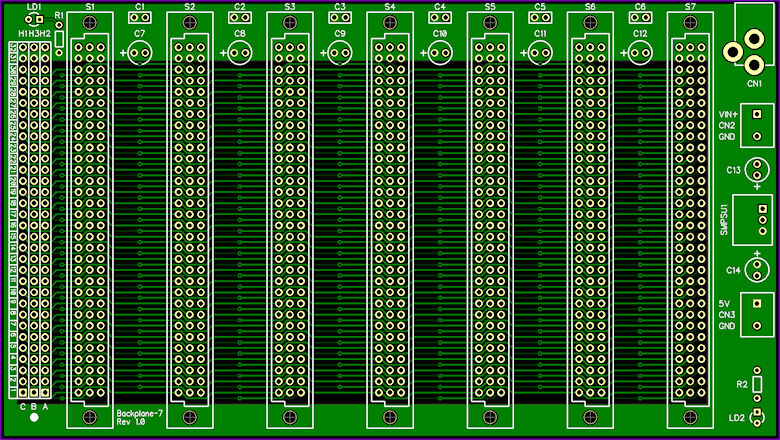Viewport: 780px width, 440px height.
Task: Click the R2 resistor body rectangle
Action: click(757, 384)
